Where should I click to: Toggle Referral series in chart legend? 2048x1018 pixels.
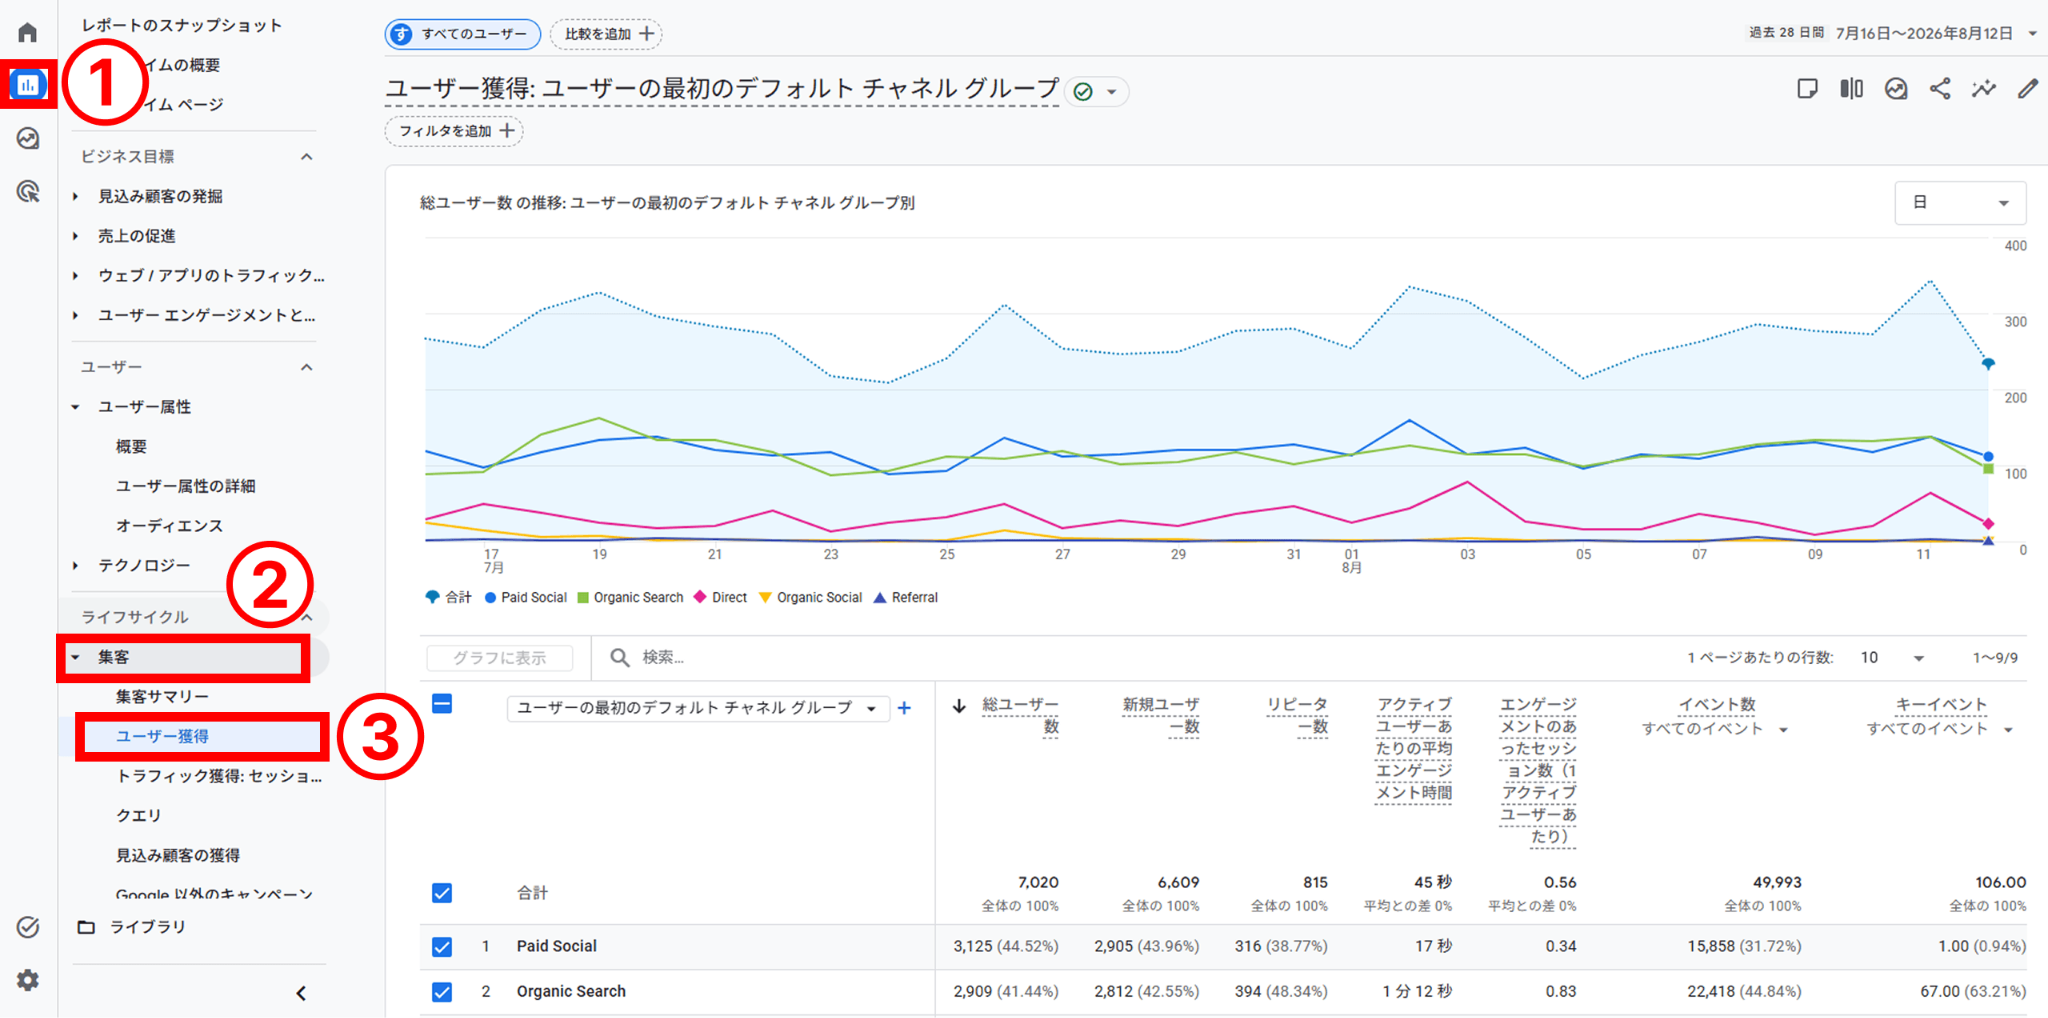click(906, 598)
